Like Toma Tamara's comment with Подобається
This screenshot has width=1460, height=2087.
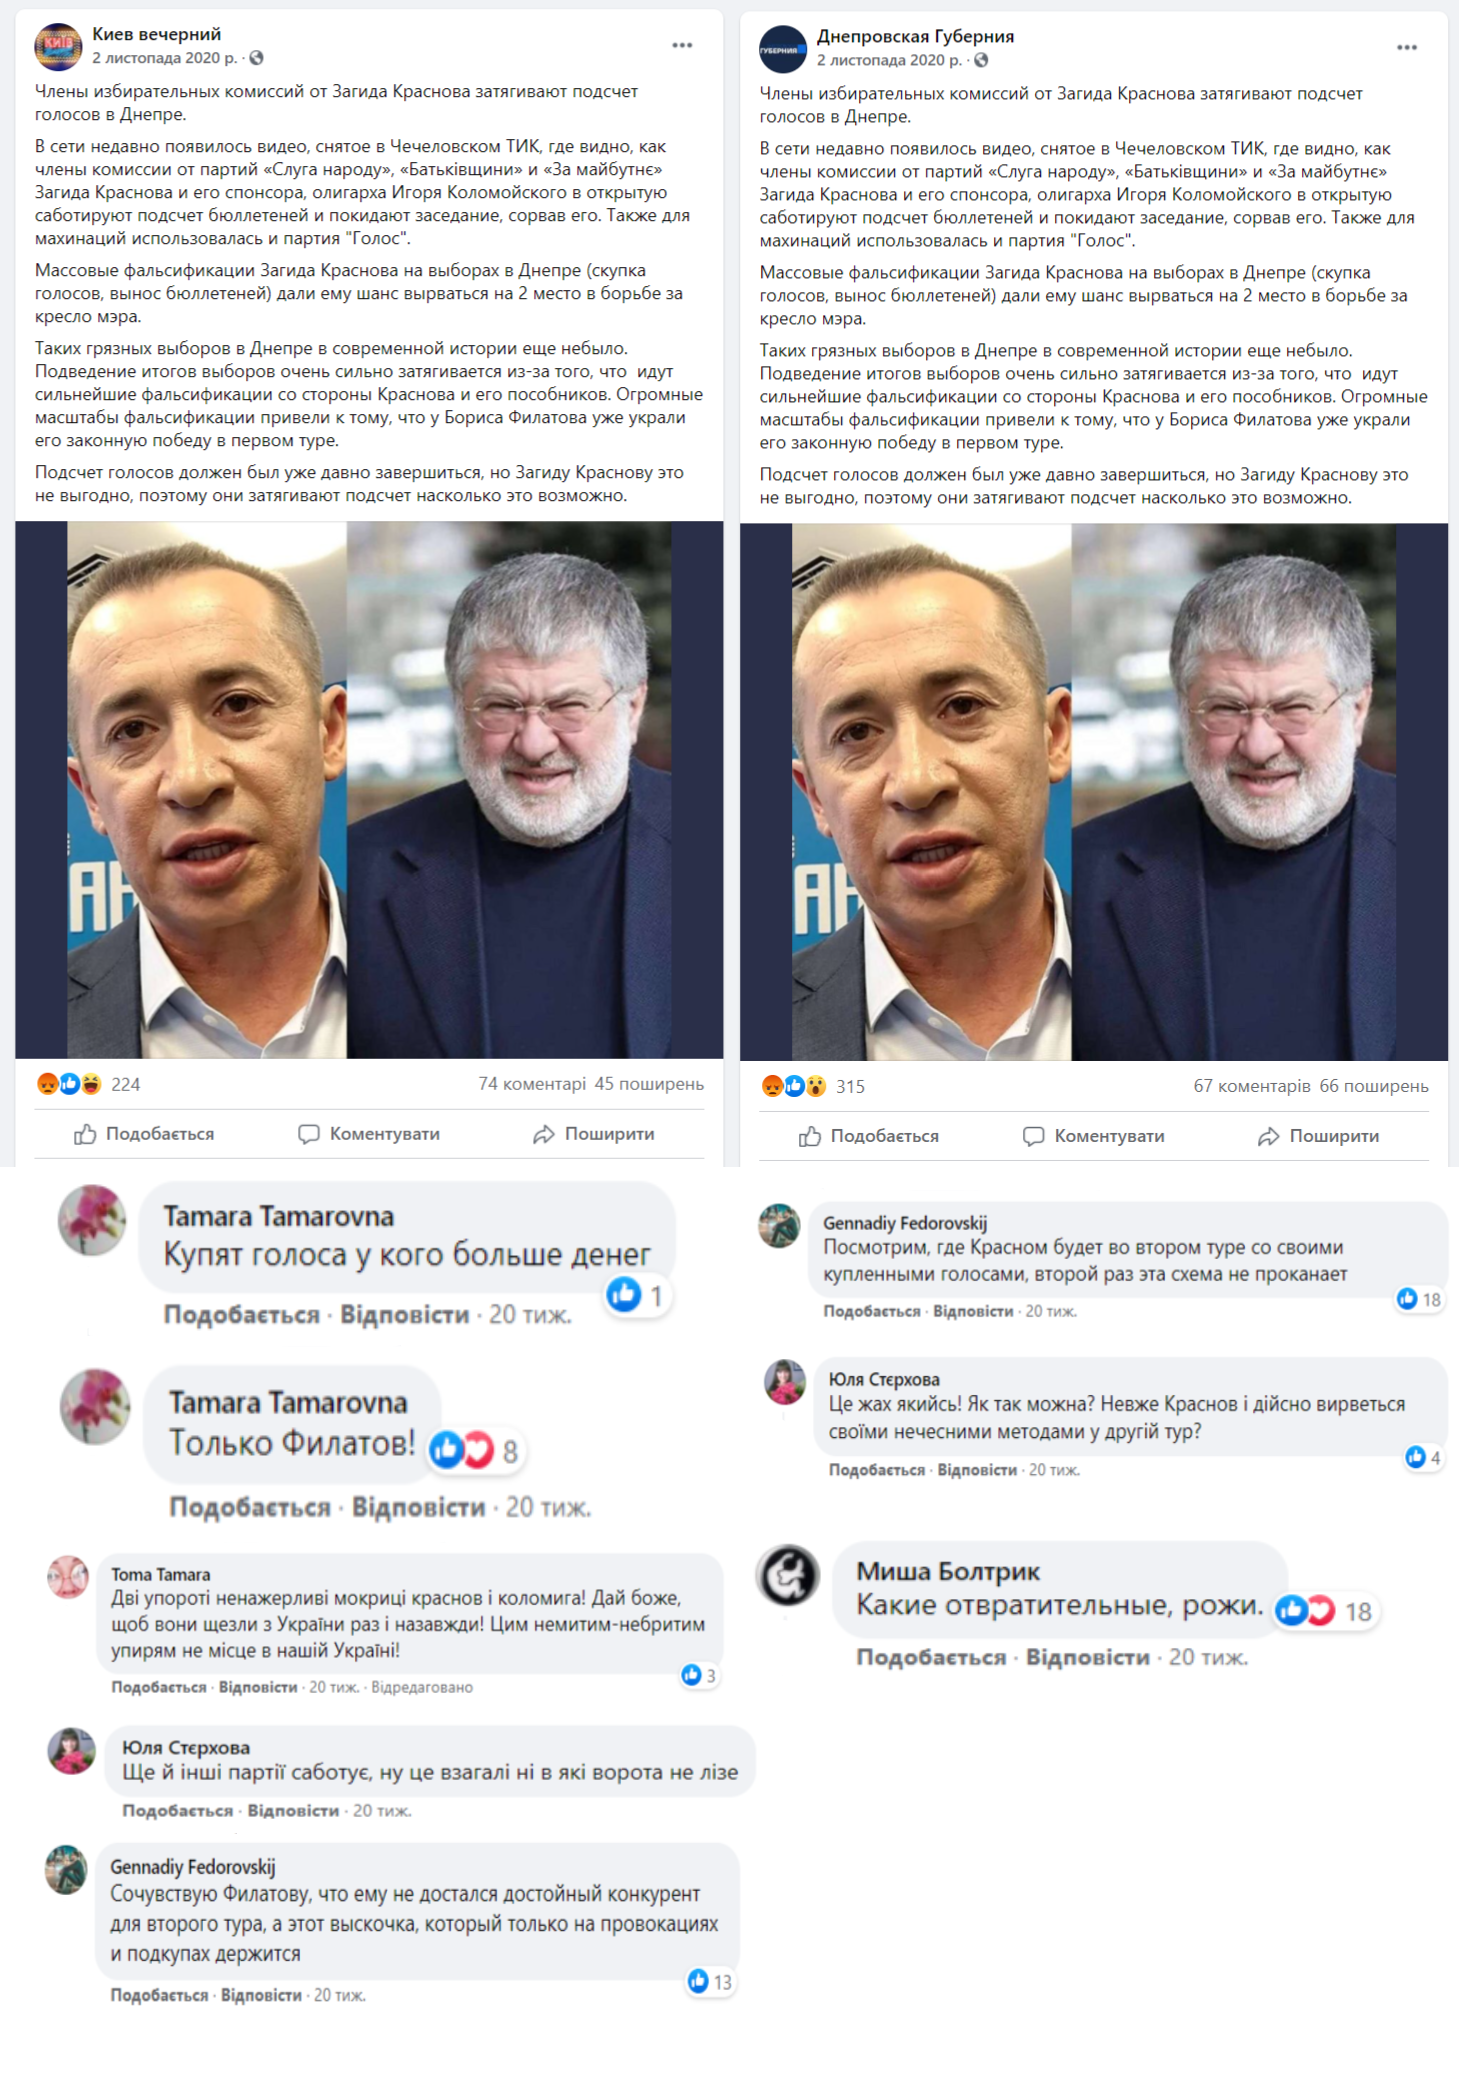point(158,1687)
